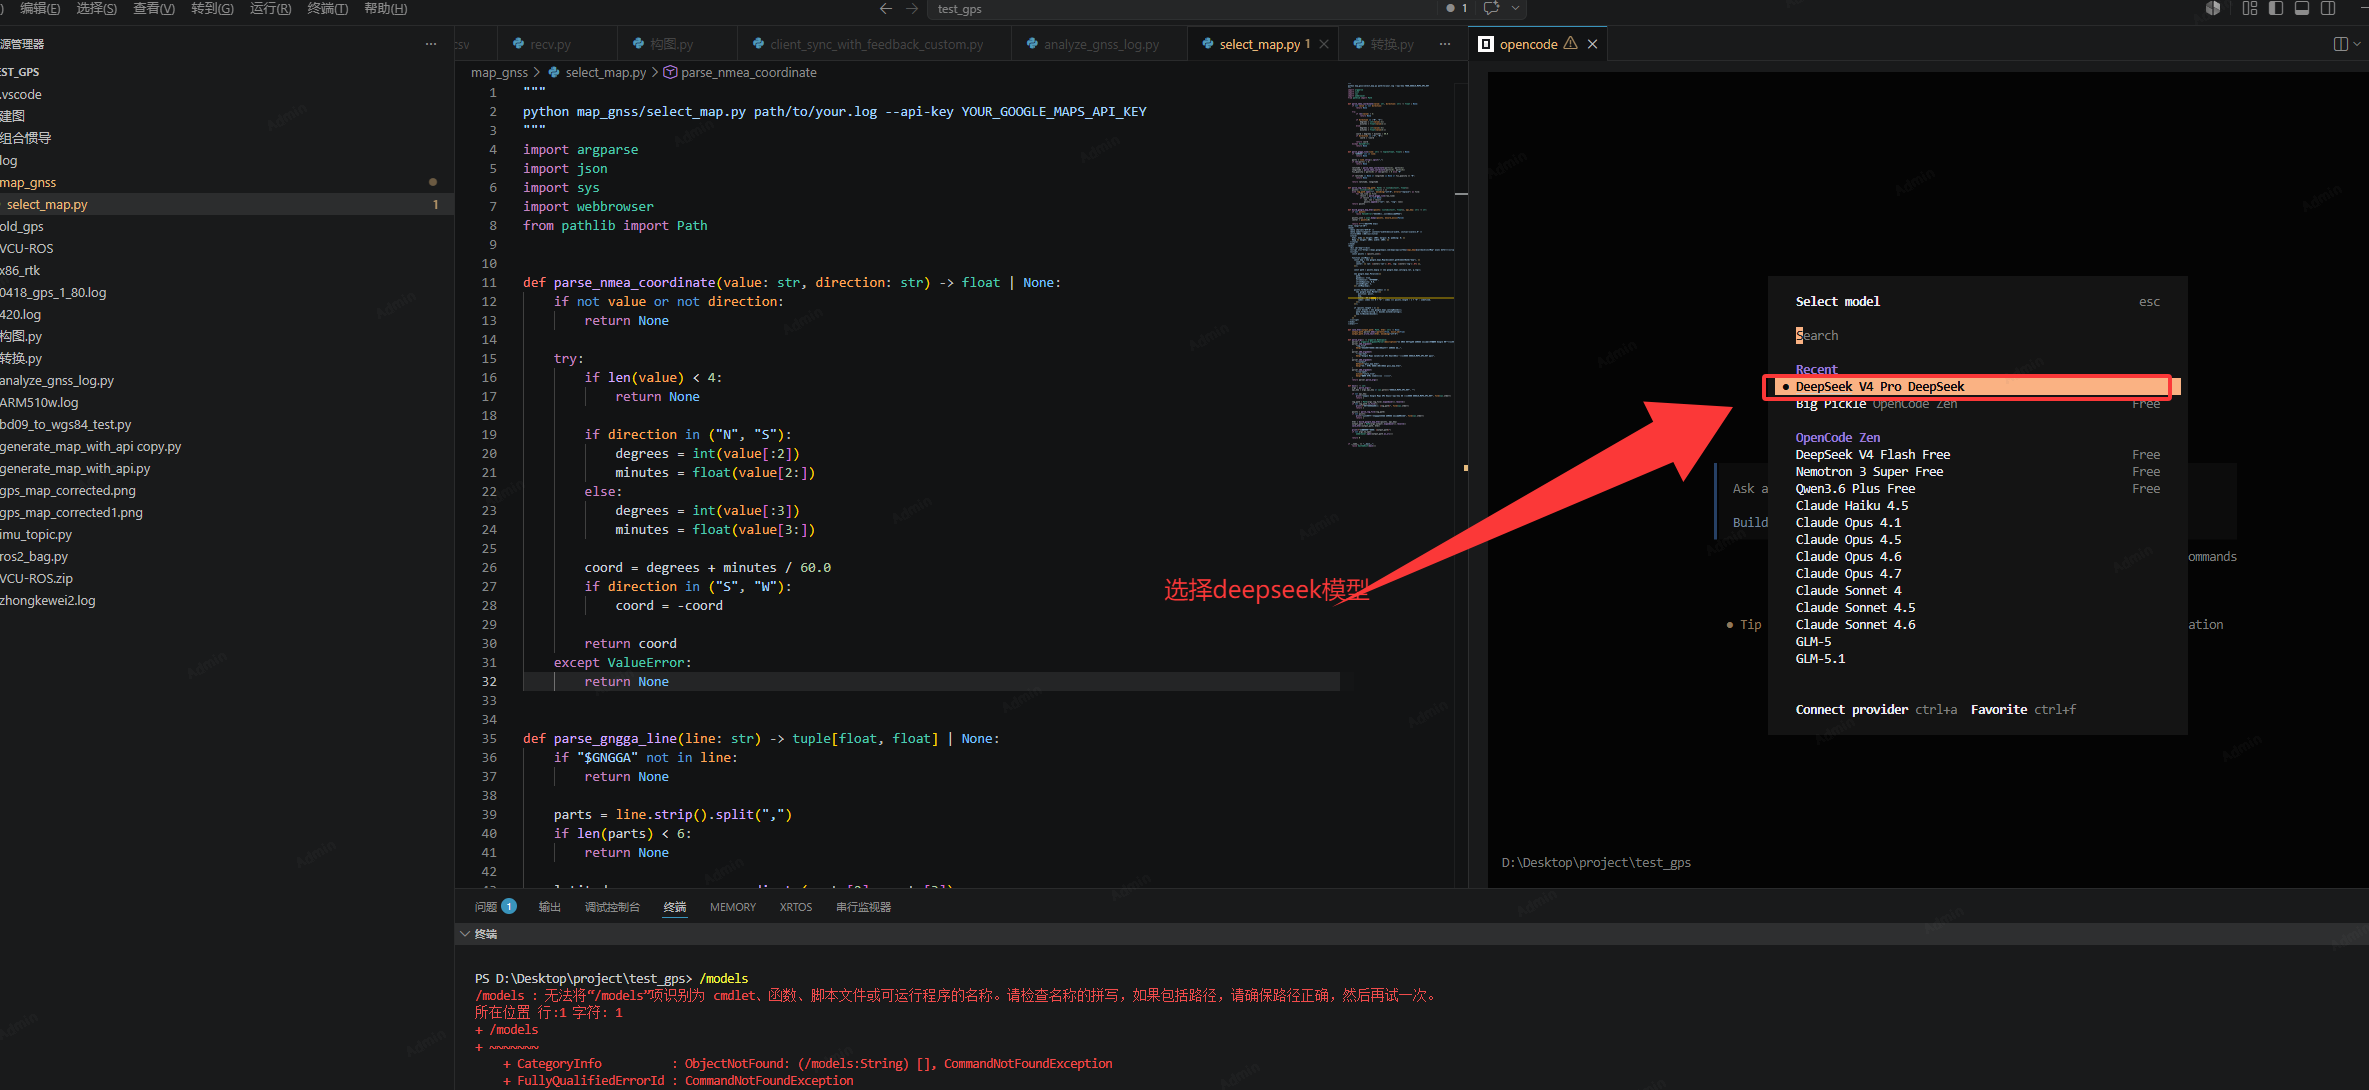Open the Customize Layout icon
Viewport: 2369px width, 1090px height.
[x=2249, y=8]
